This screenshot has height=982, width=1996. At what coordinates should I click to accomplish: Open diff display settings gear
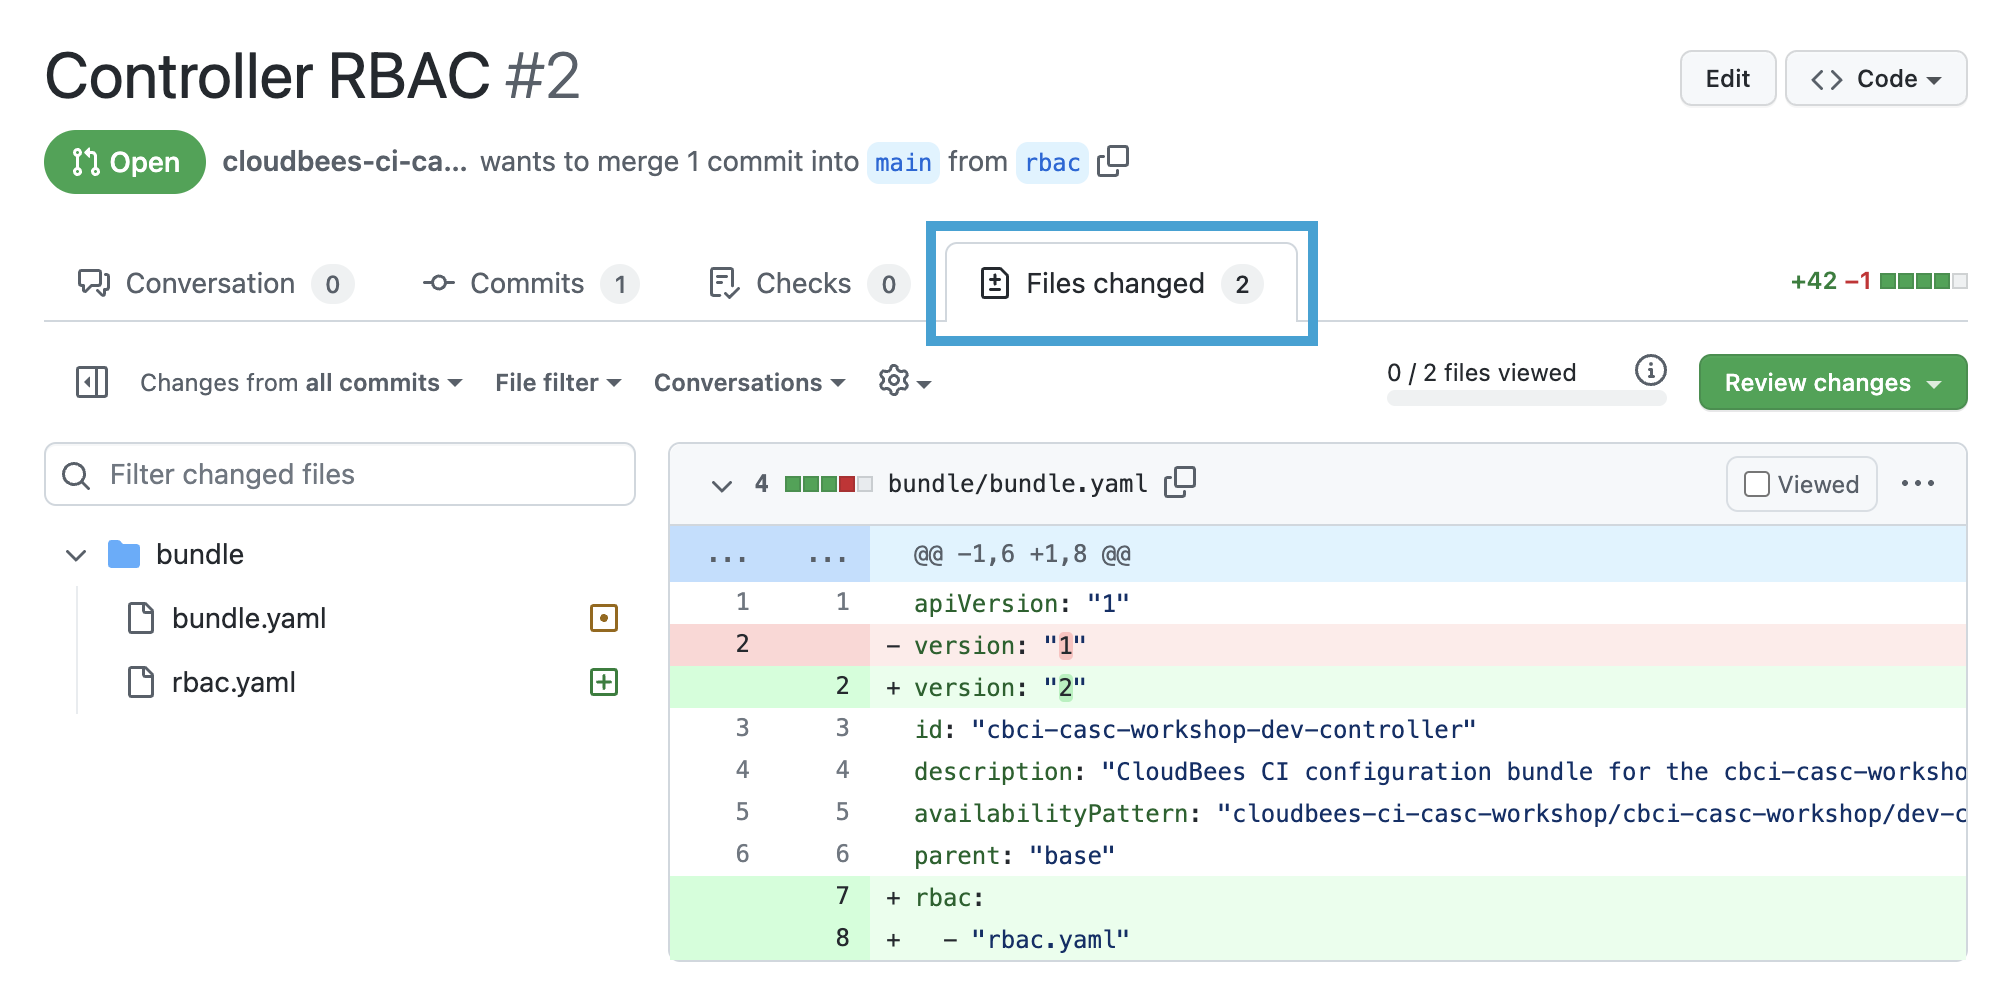[x=895, y=382]
